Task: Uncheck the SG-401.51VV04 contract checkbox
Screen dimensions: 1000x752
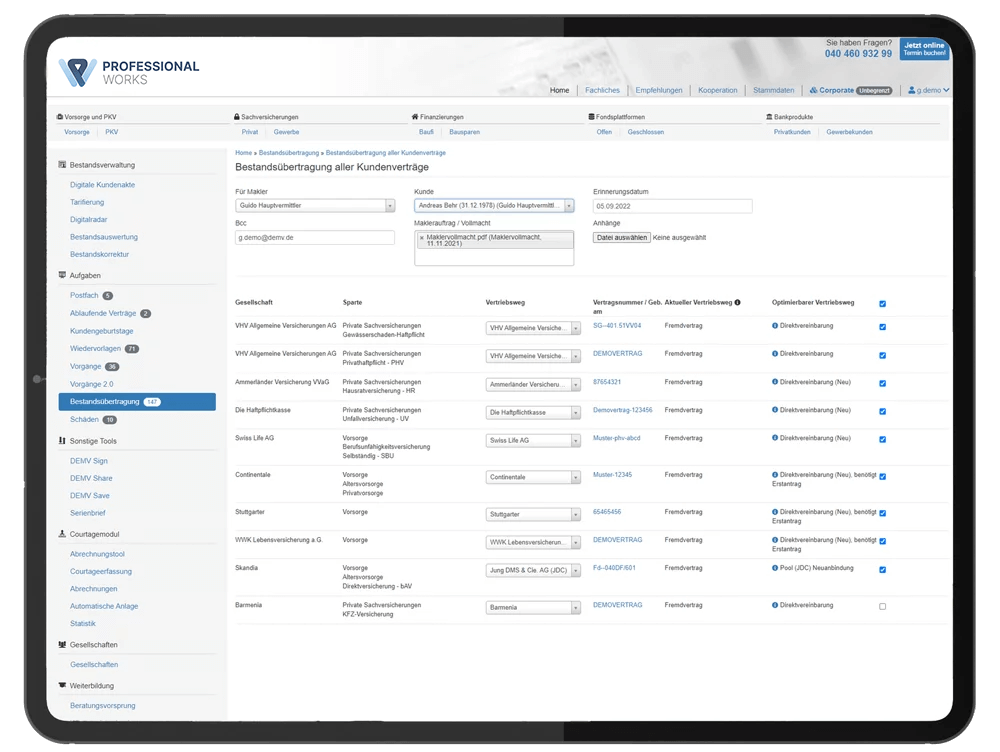Action: point(883,327)
